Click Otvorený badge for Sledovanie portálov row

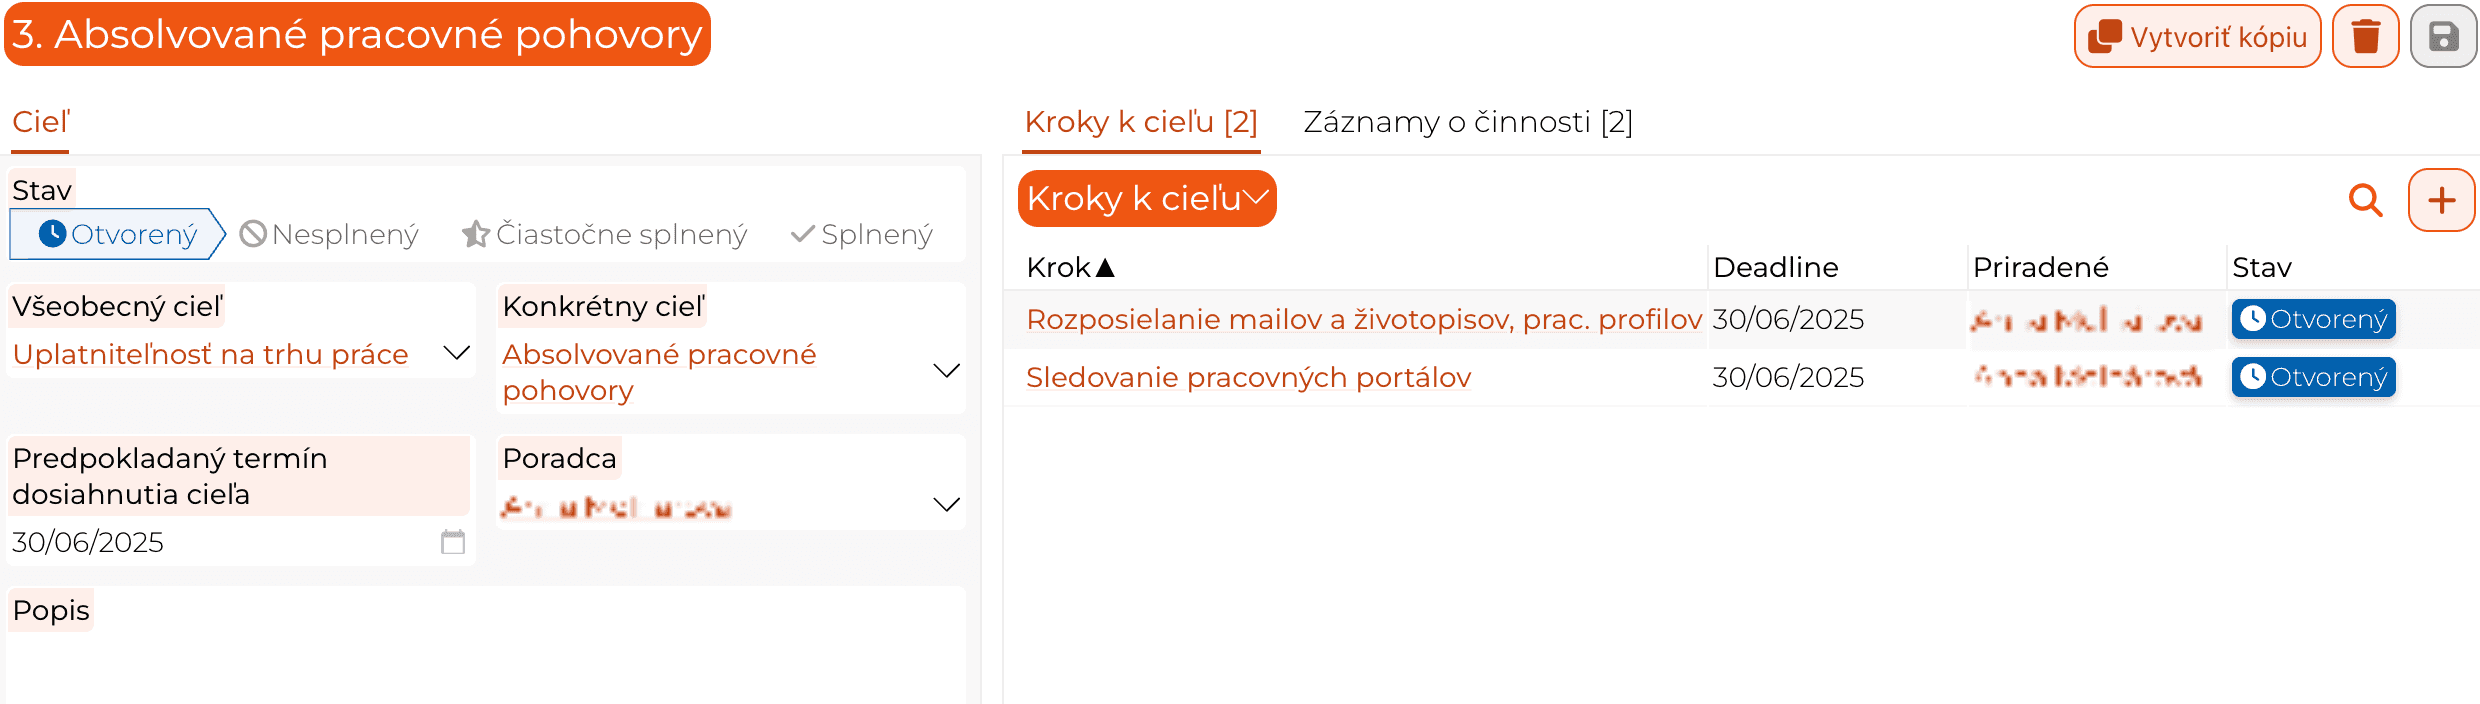point(2313,377)
